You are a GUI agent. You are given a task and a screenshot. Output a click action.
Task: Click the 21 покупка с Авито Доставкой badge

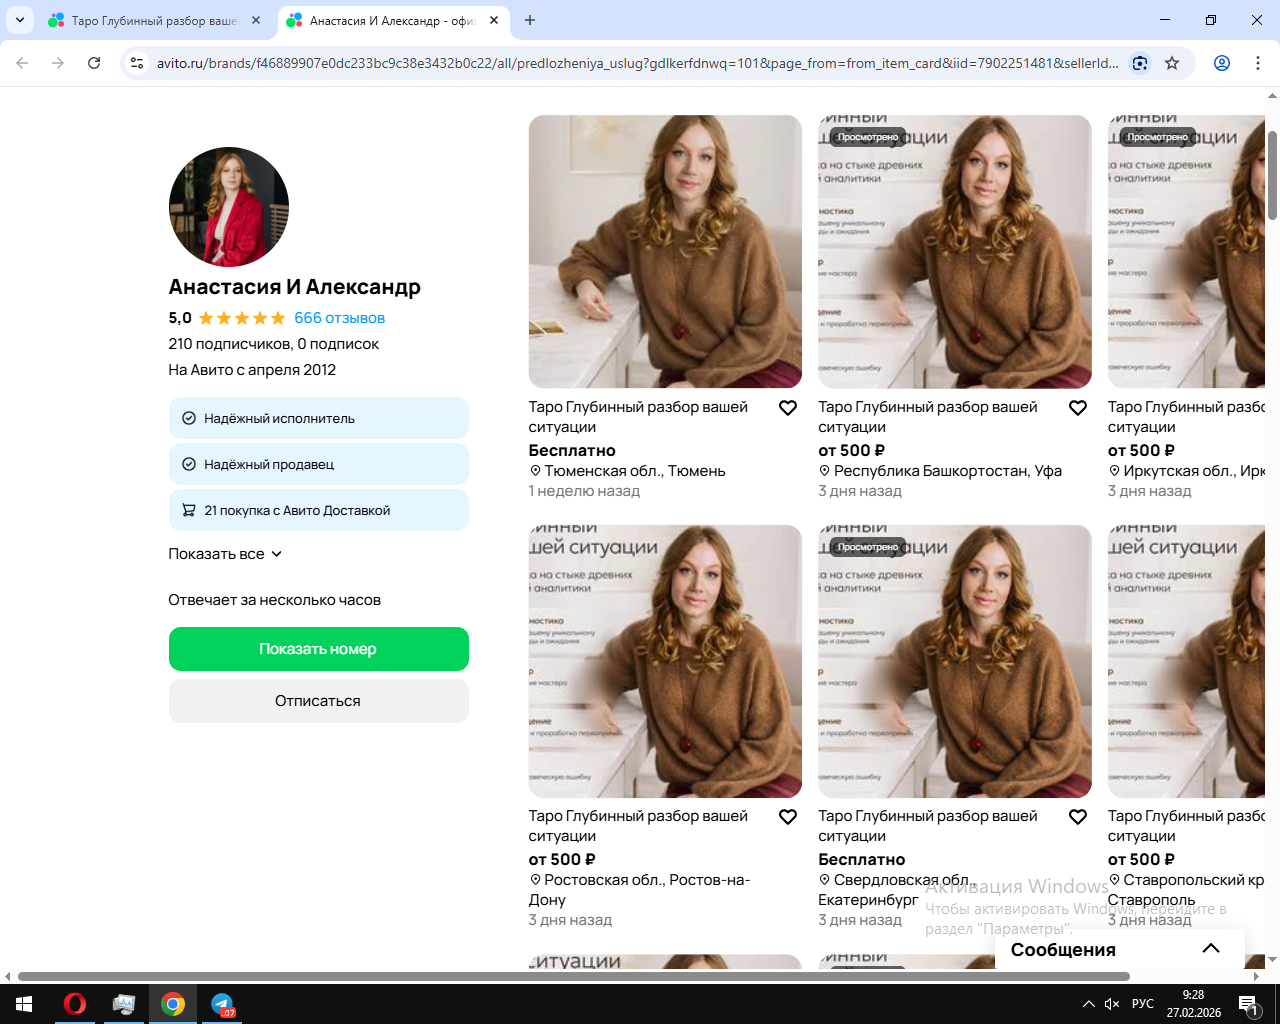[x=318, y=510]
